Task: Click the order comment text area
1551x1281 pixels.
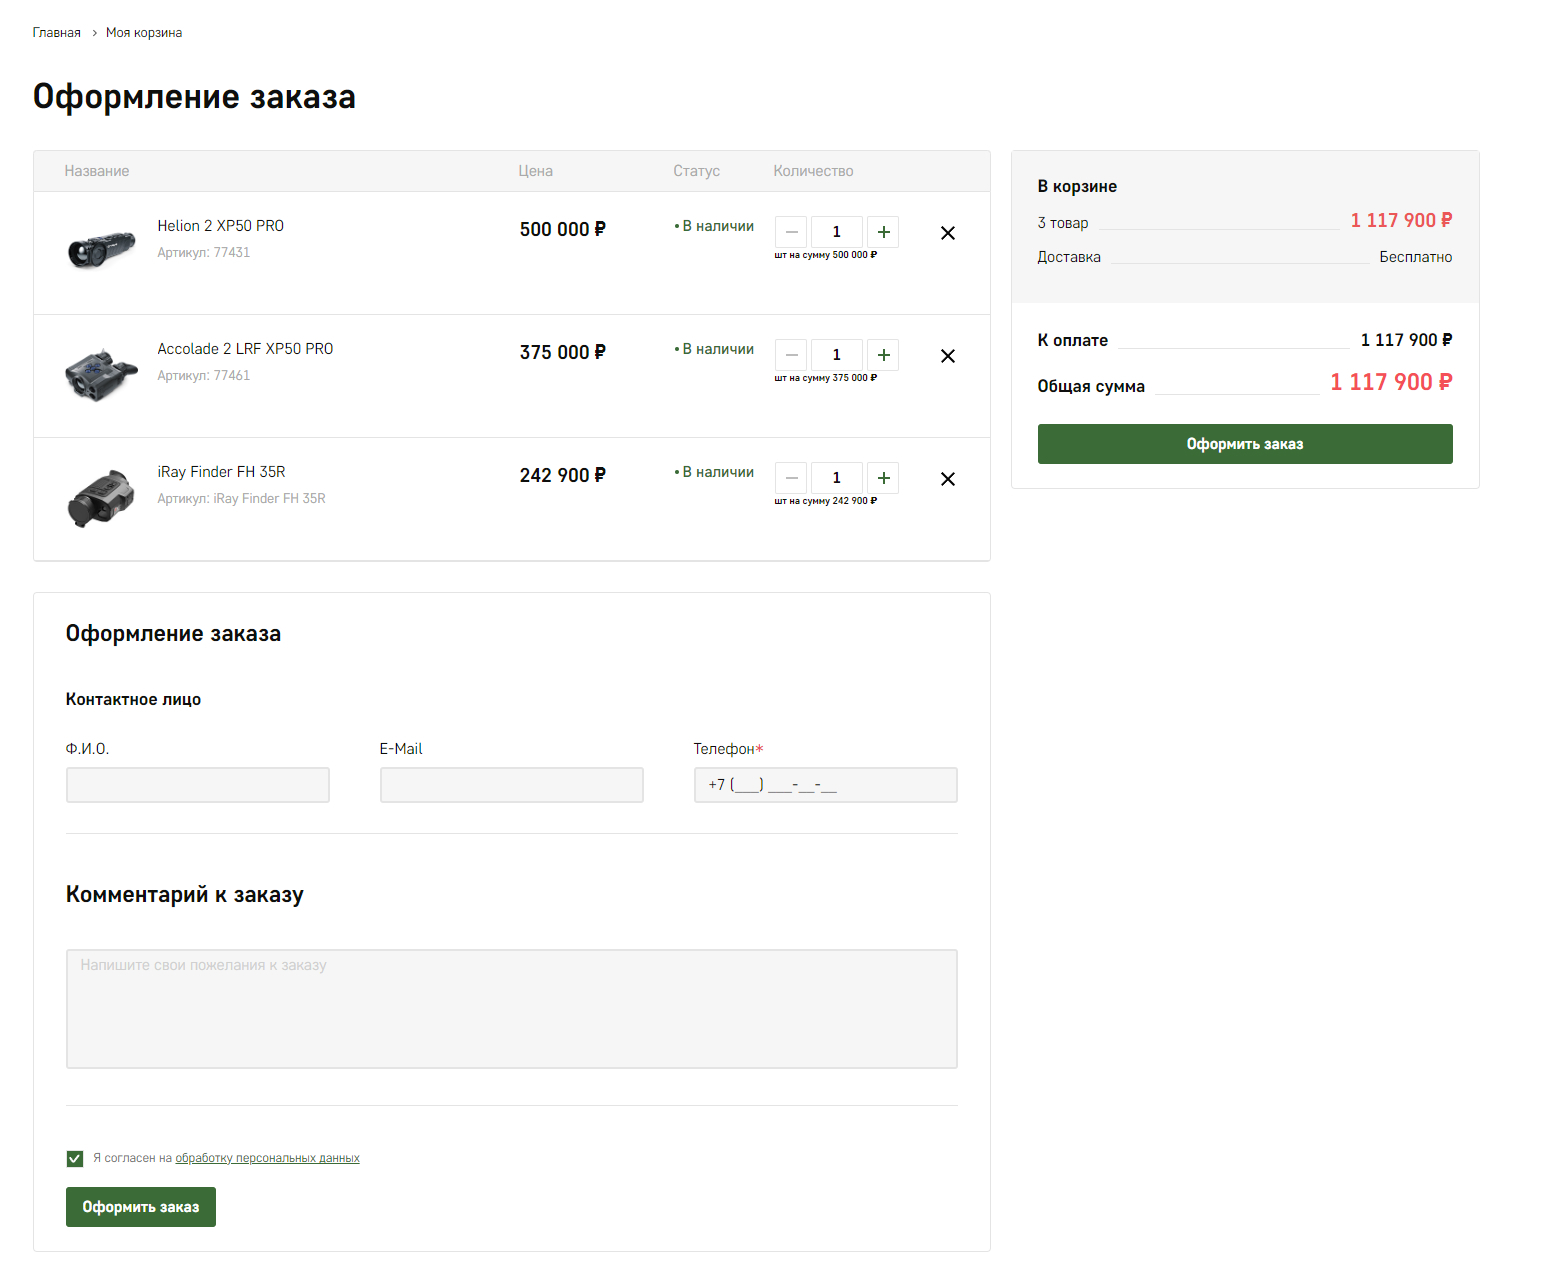Action: pyautogui.click(x=511, y=1009)
